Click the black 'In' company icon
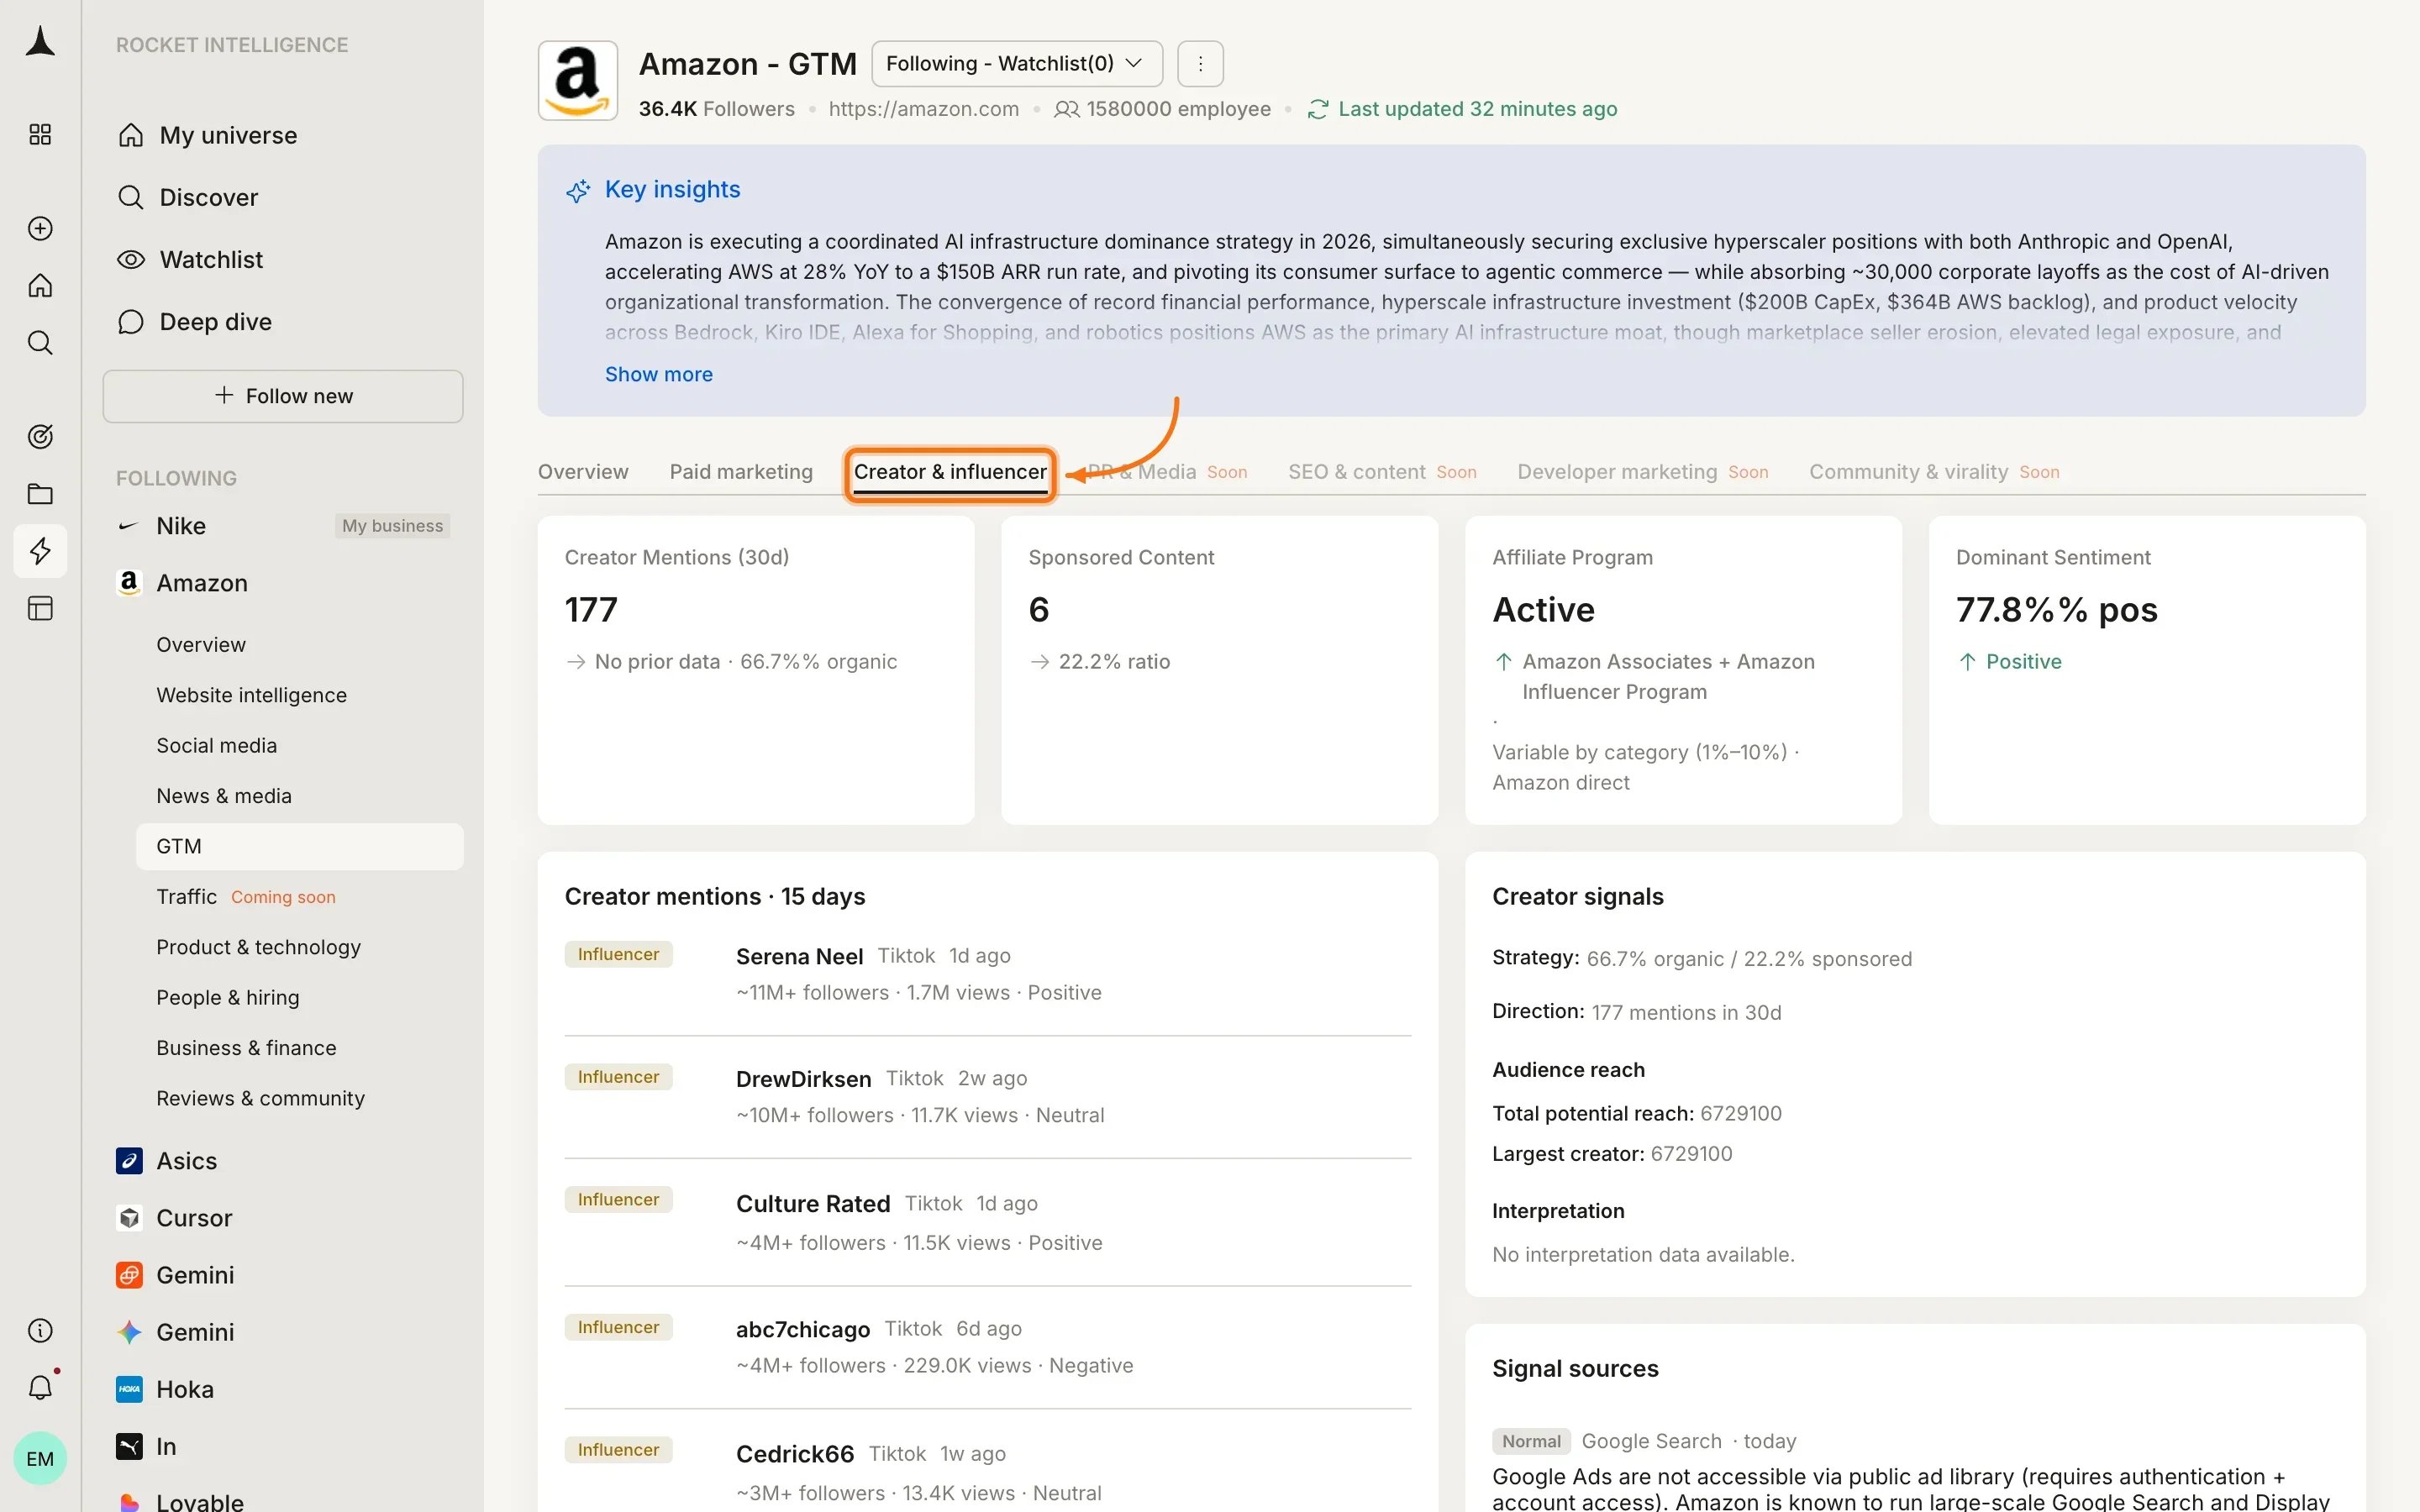Screen dimensions: 2420x1512 pyautogui.click(x=129, y=1446)
